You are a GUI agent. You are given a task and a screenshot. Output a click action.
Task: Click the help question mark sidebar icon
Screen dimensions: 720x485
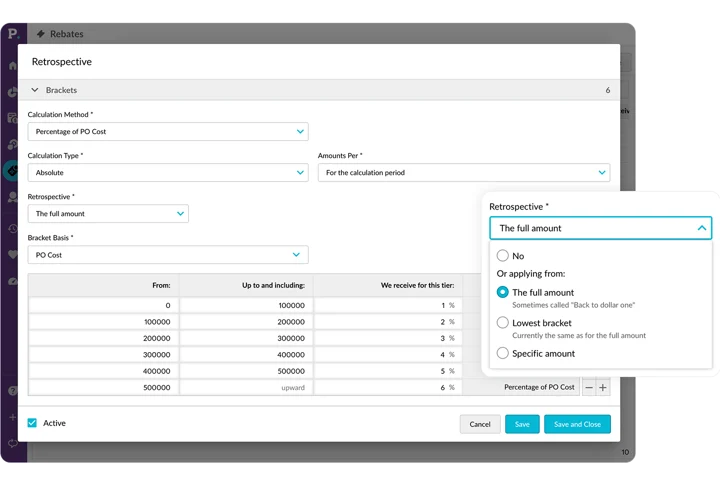pos(12,391)
